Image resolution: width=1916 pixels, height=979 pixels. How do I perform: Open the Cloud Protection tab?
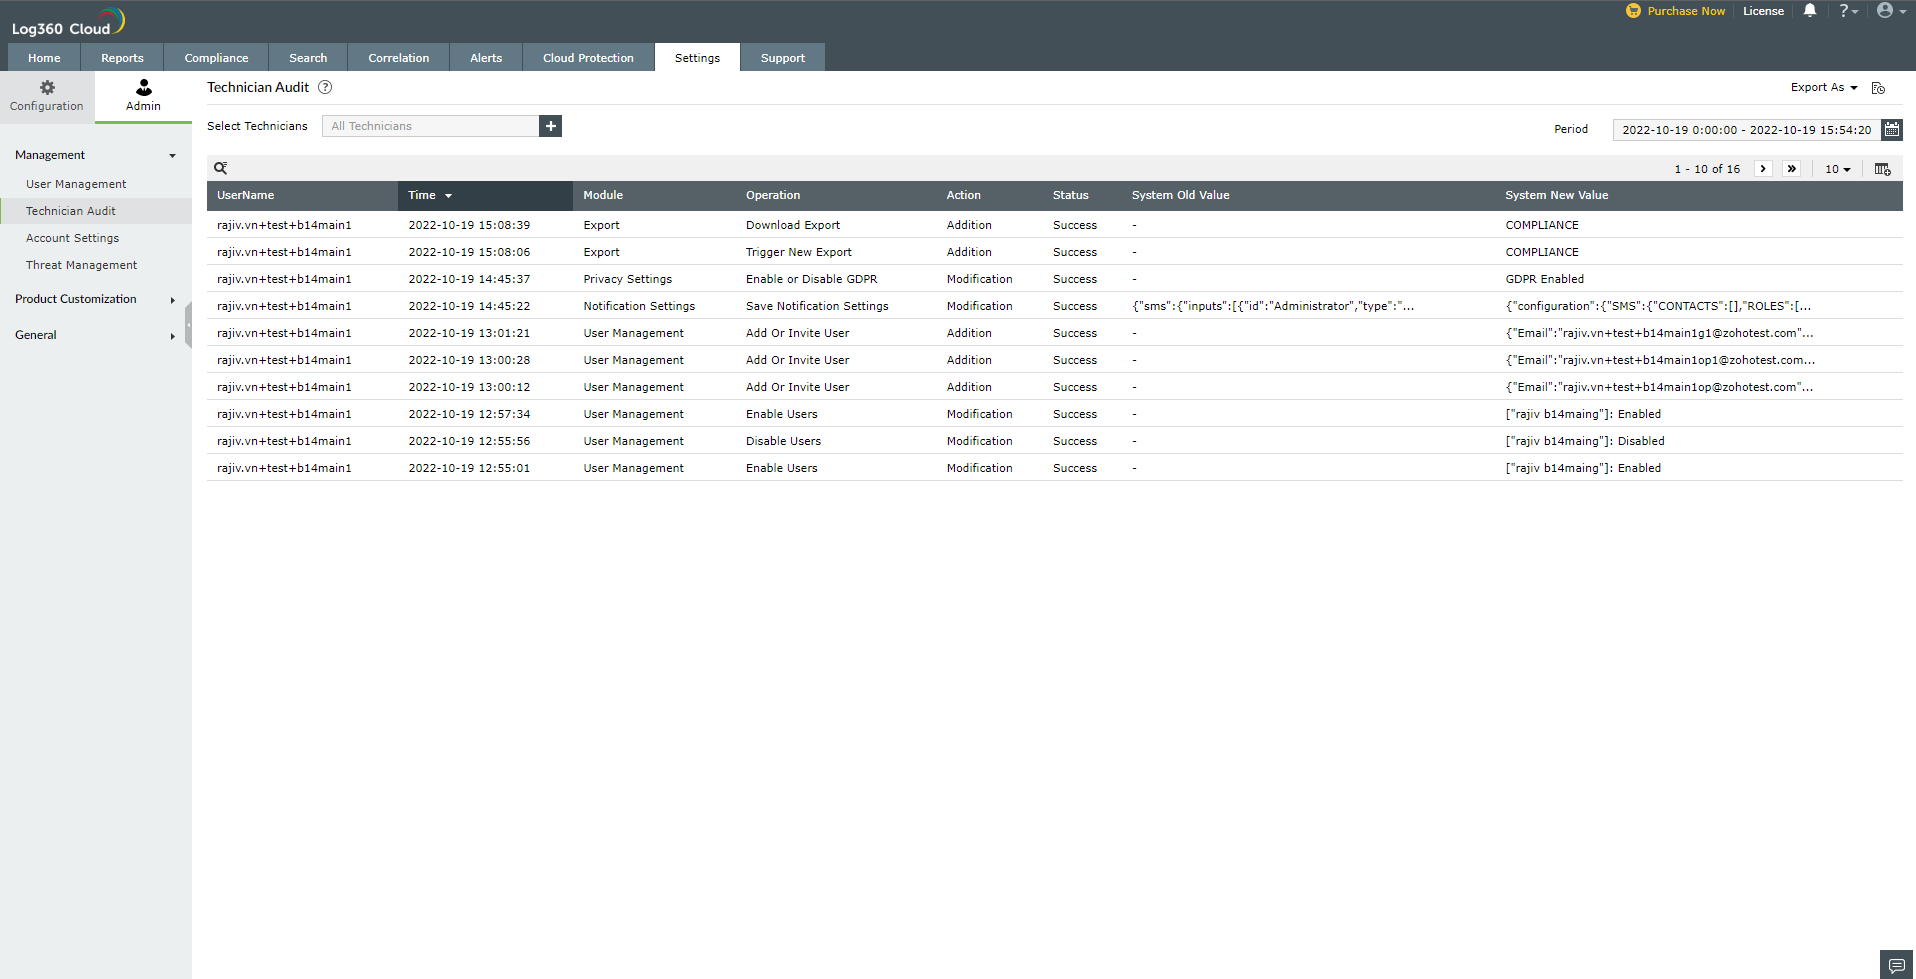(588, 58)
